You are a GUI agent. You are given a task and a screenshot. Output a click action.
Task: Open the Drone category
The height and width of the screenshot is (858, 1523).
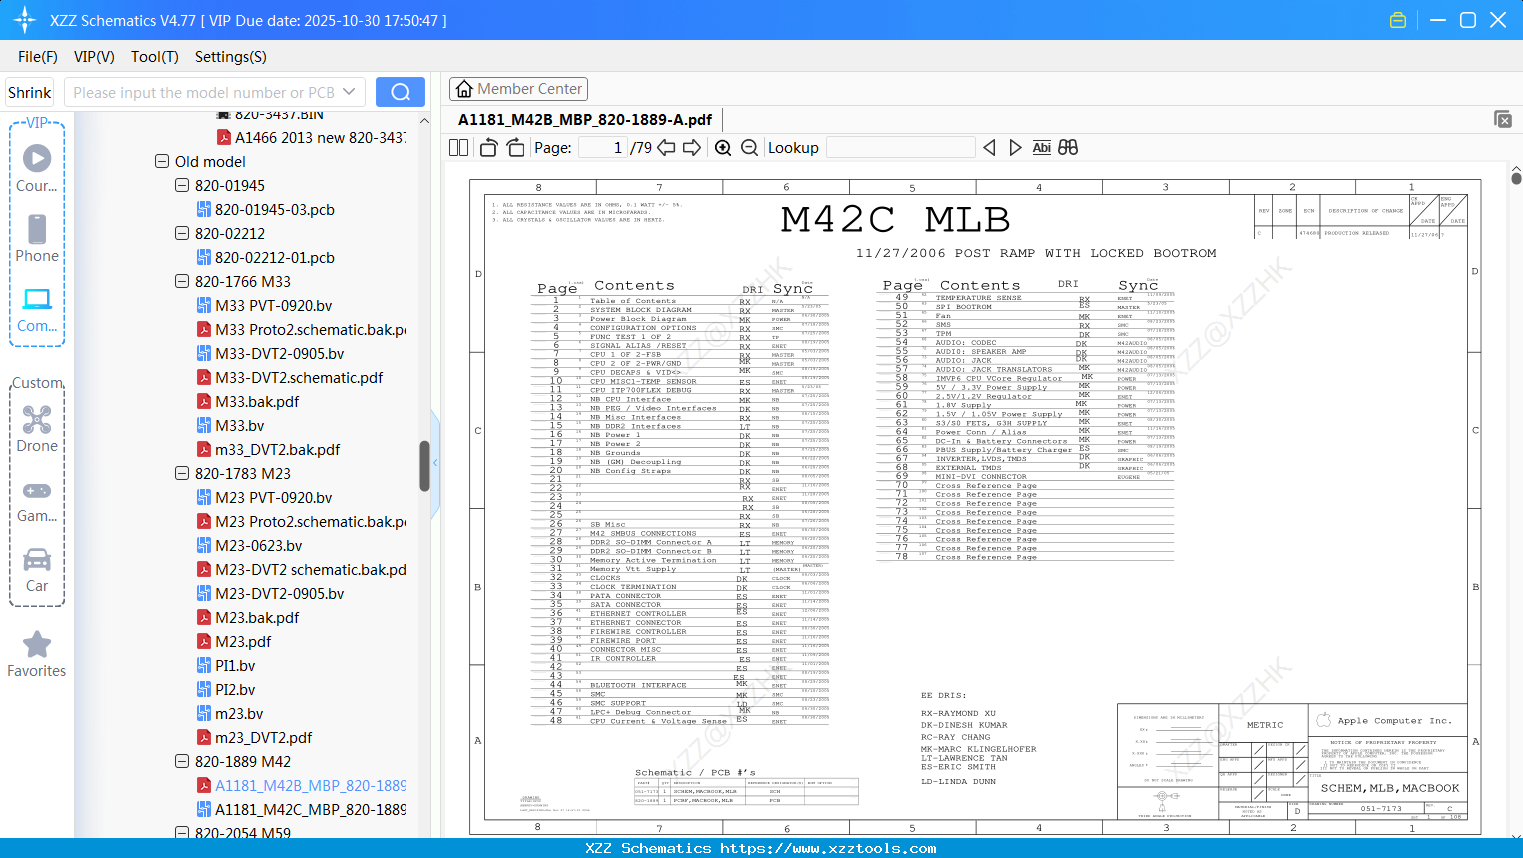37,428
